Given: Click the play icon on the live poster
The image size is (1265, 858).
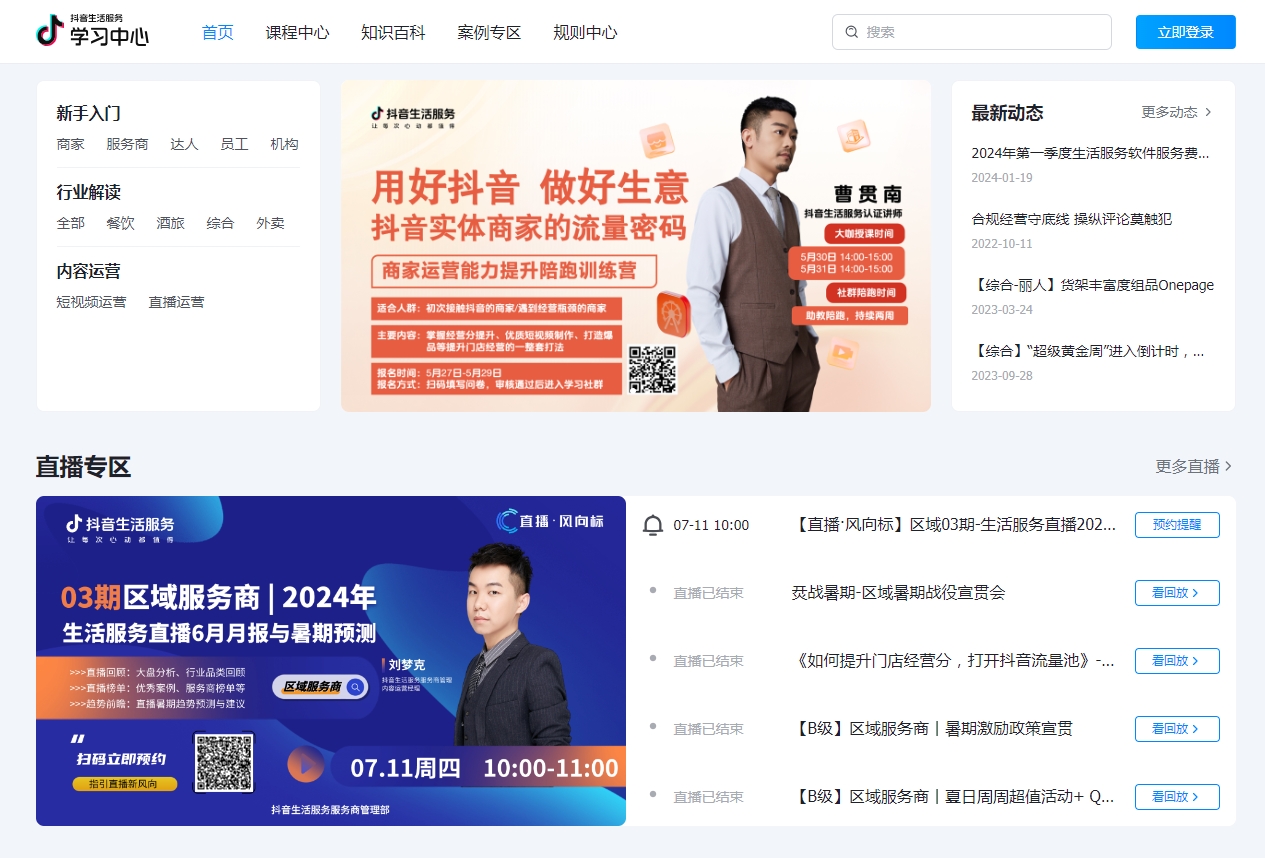Looking at the screenshot, I should [306, 765].
